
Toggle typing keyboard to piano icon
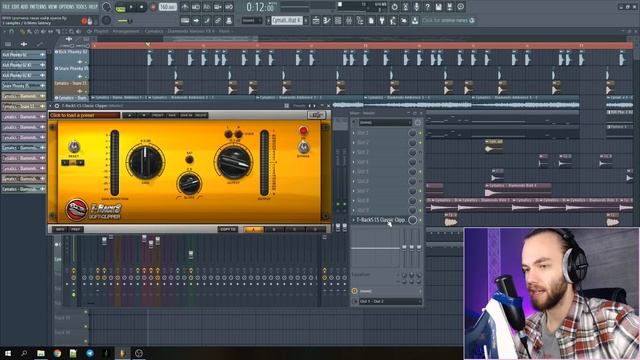tap(185, 20)
